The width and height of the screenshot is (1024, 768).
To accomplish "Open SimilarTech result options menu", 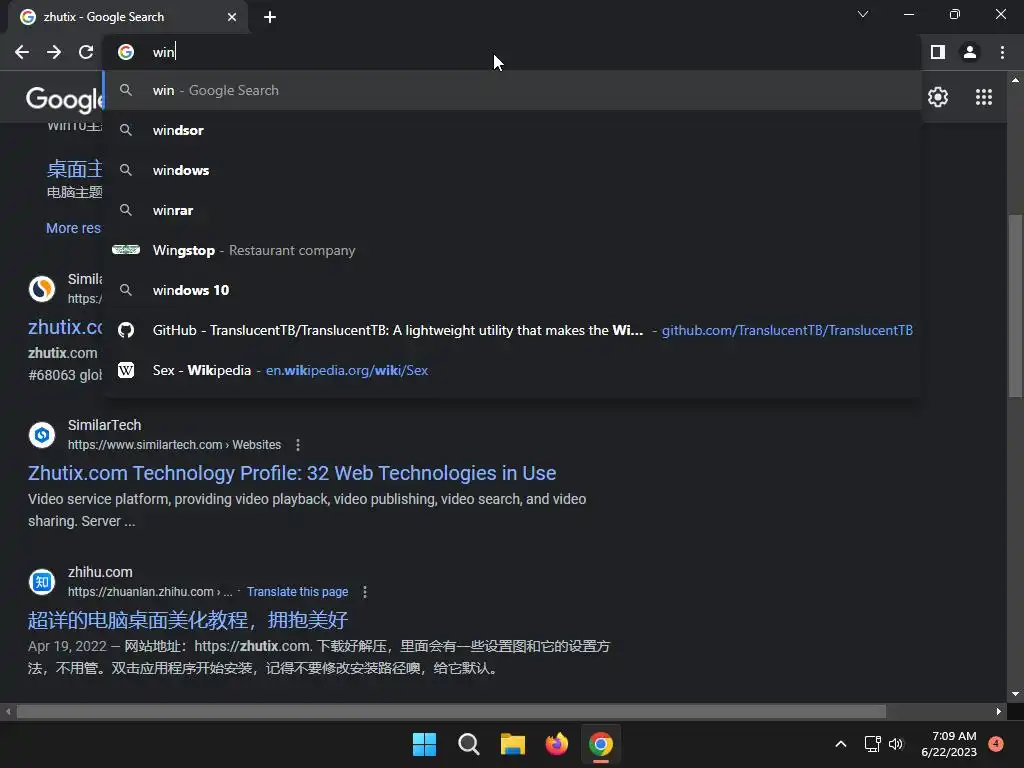I will click(x=298, y=445).
